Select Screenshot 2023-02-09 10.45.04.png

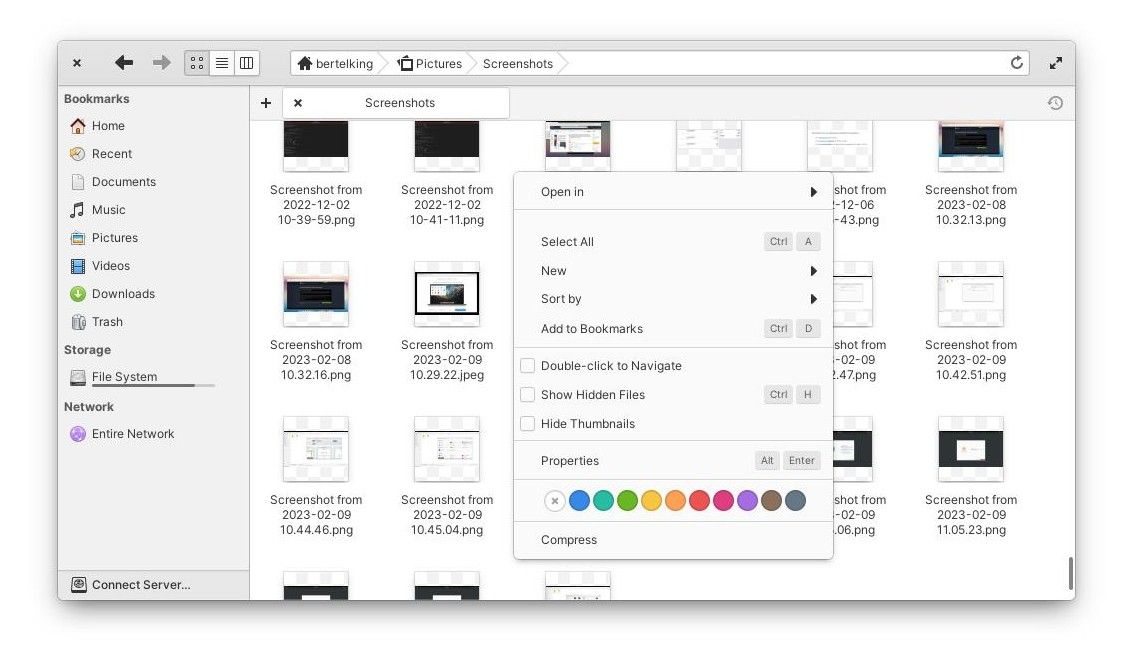pos(447,476)
